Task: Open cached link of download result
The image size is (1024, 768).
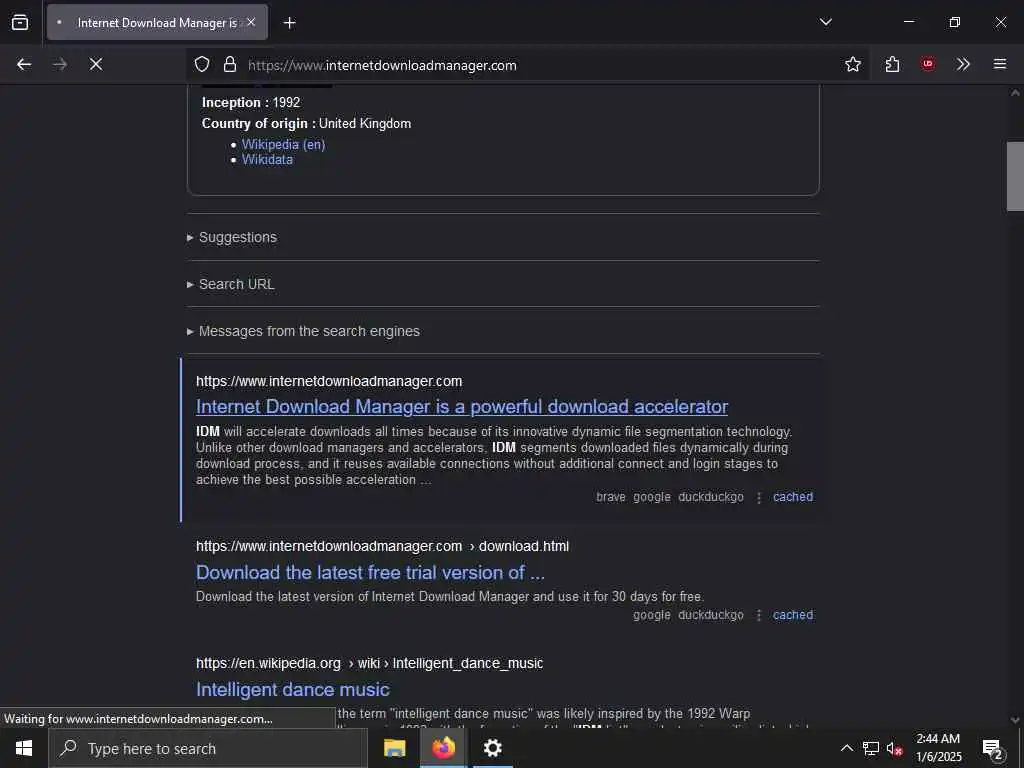Action: coord(793,615)
